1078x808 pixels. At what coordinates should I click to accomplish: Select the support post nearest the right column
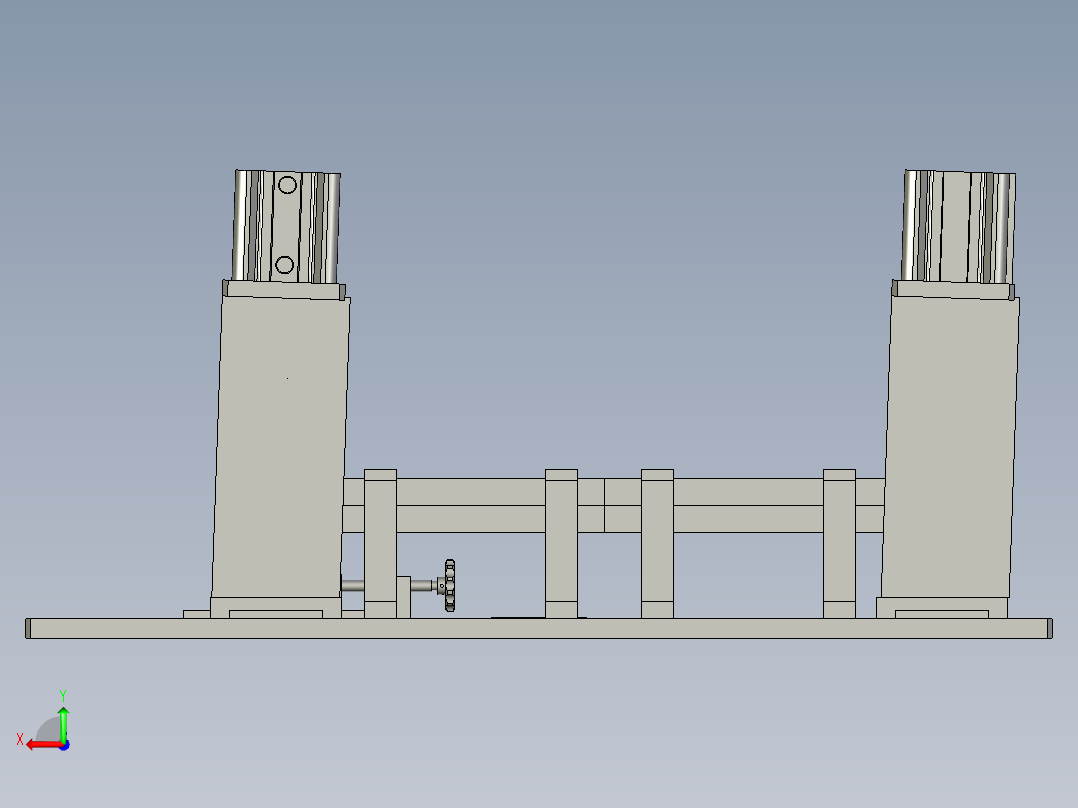pyautogui.click(x=839, y=543)
